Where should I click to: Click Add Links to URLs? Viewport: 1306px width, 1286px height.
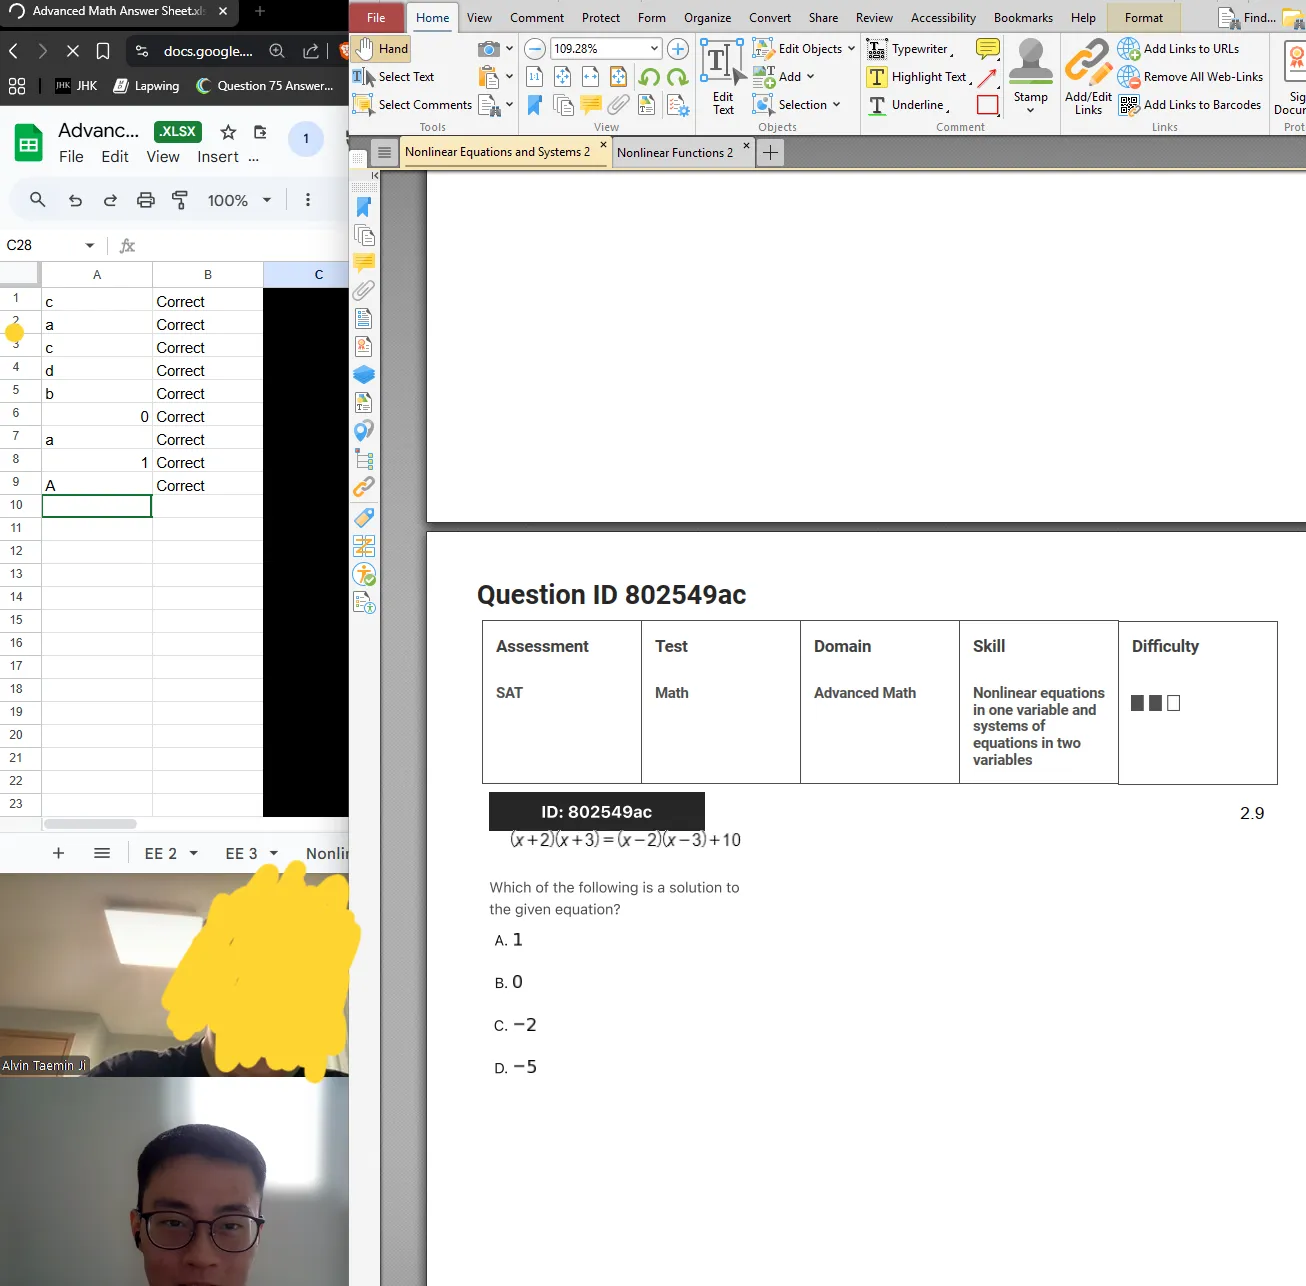(1179, 48)
